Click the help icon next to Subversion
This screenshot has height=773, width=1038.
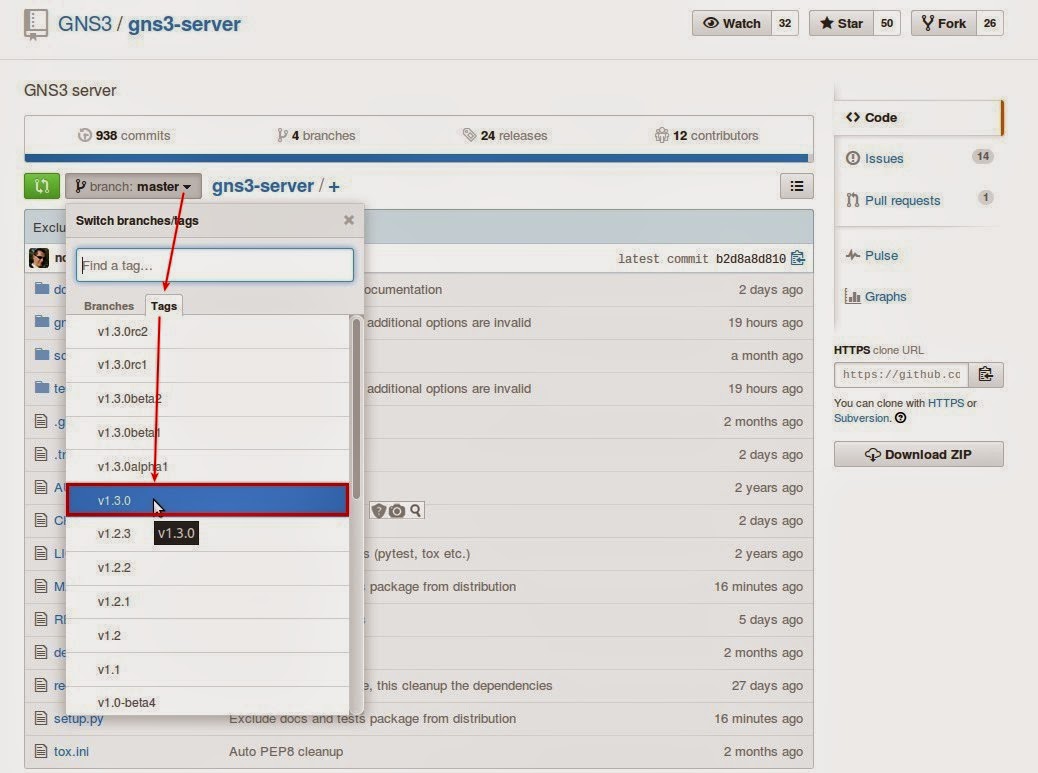tap(900, 418)
